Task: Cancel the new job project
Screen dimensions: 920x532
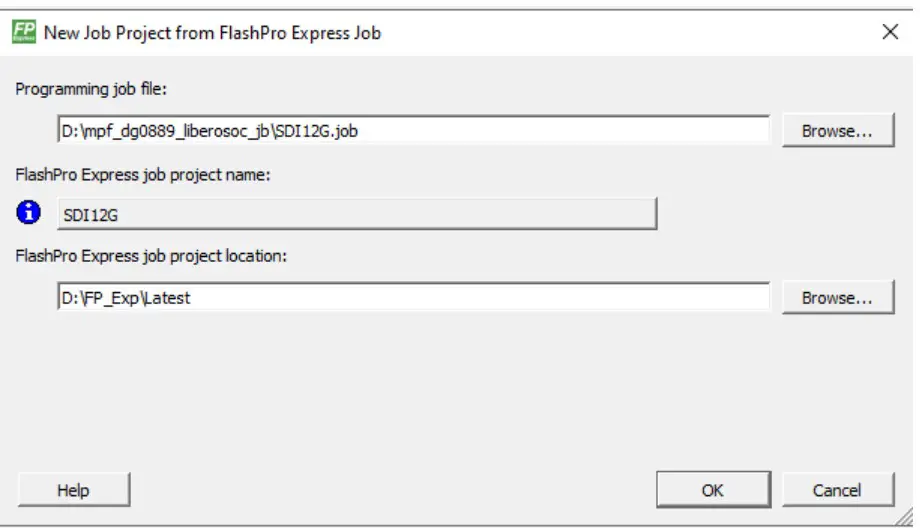Action: click(836, 490)
